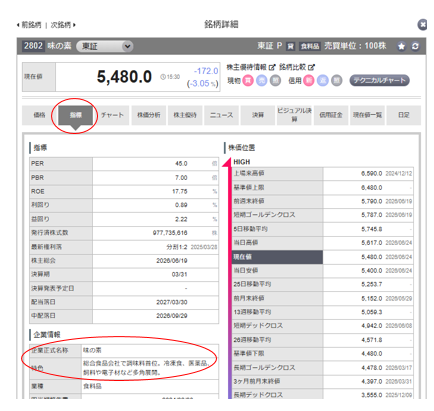Open the 決算 tab
Image resolution: width=434 pixels, height=411 pixels.
[258, 115]
